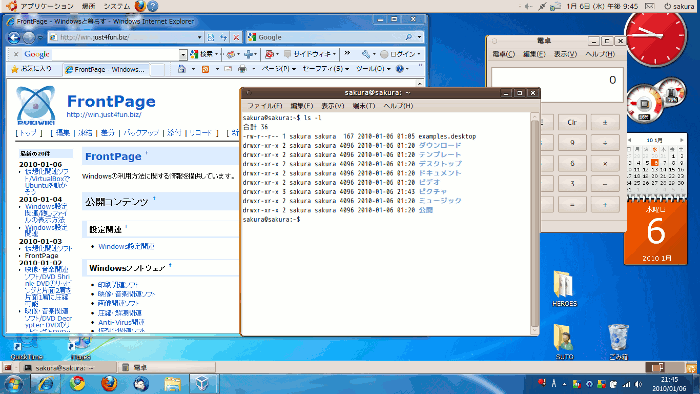Click the blue help icon in Ubuntu top panel
Screen dimensions: 700x394
(153, 6)
